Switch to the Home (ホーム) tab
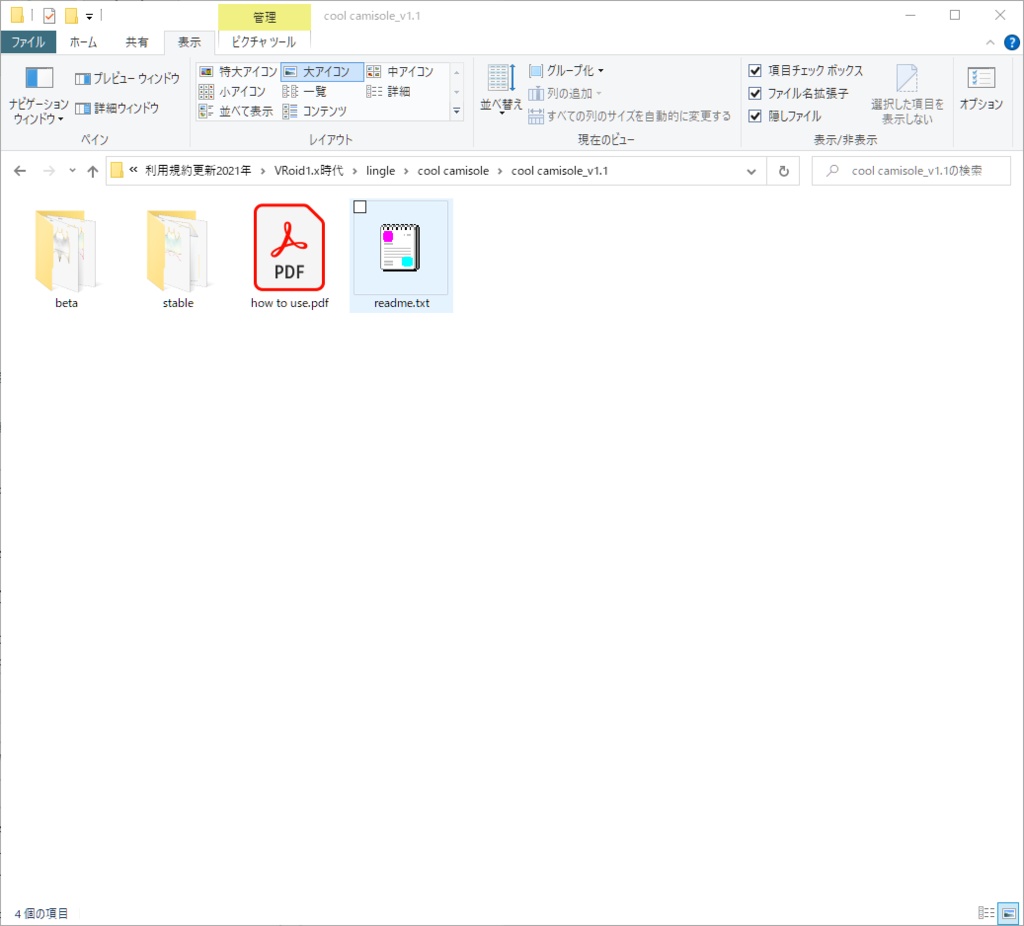The width and height of the screenshot is (1024, 926). pyautogui.click(x=84, y=42)
